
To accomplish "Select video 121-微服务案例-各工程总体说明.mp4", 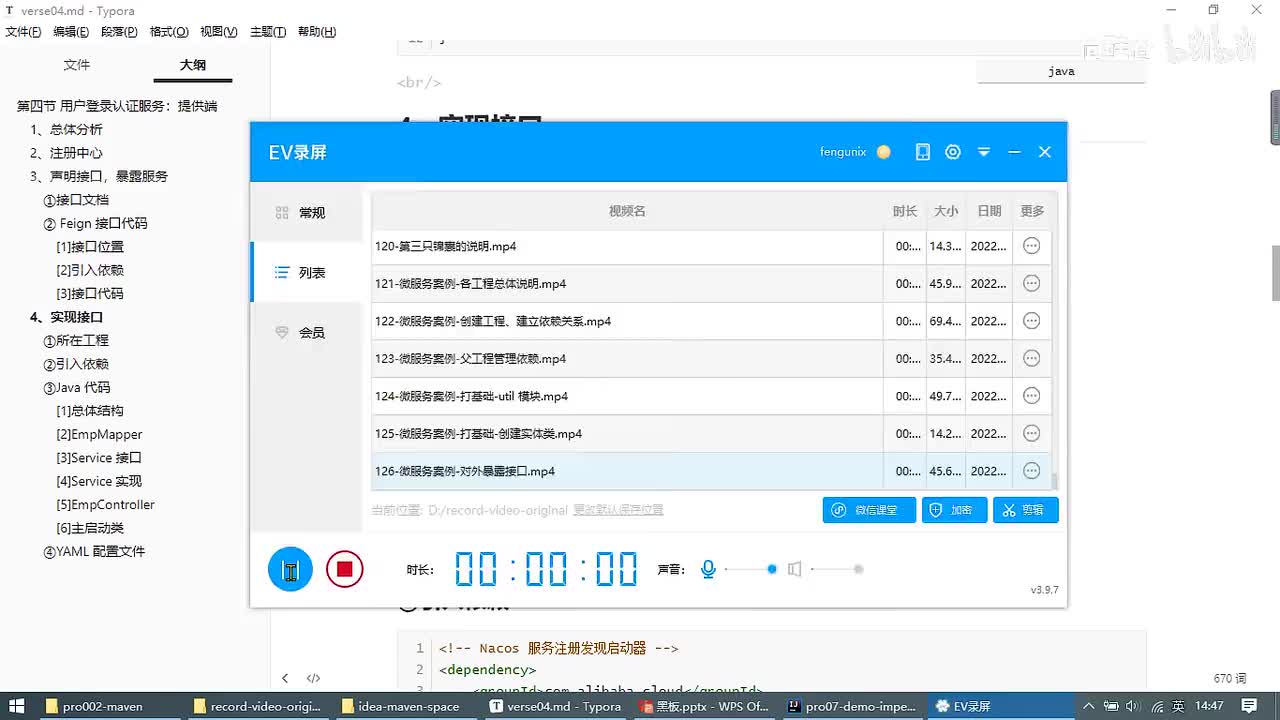I will 627,283.
